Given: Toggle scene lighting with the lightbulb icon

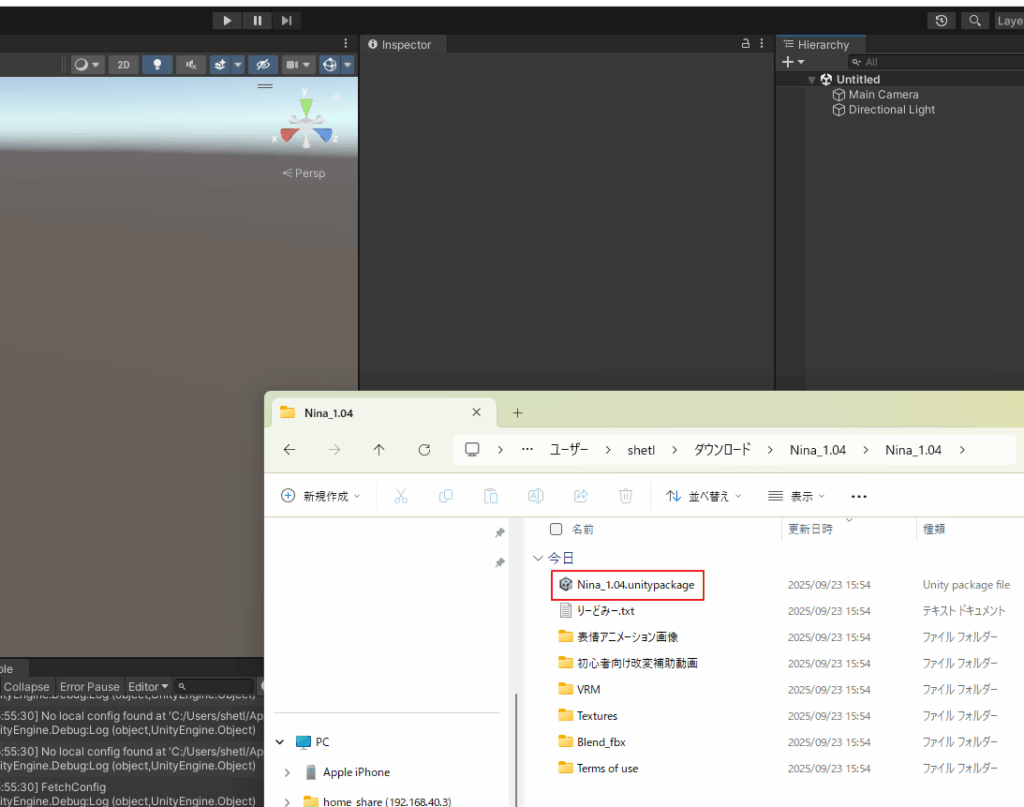Looking at the screenshot, I should tap(156, 64).
